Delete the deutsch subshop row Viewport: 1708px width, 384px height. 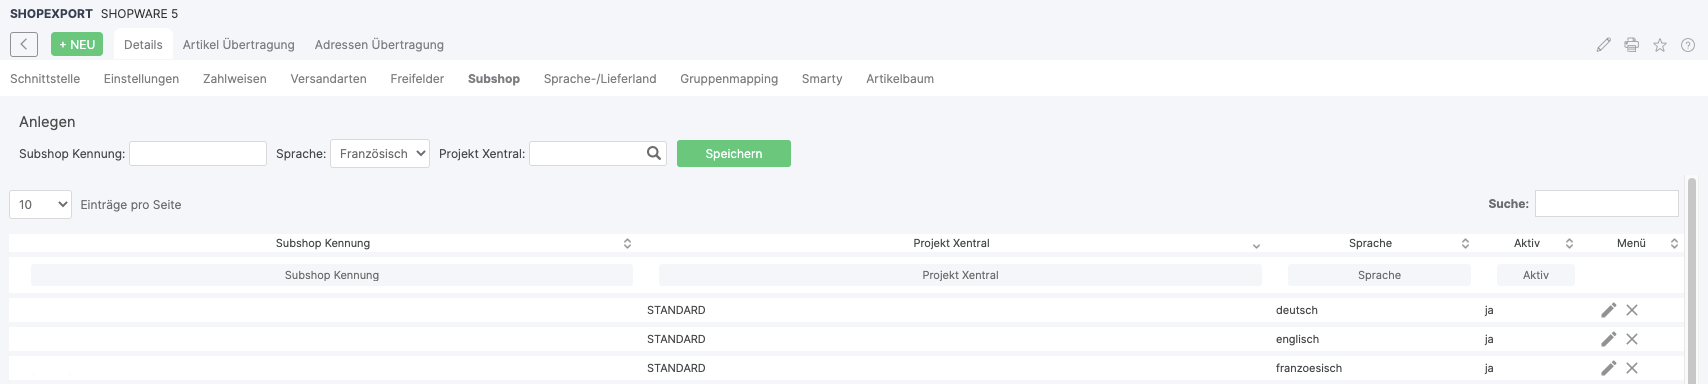pos(1632,310)
